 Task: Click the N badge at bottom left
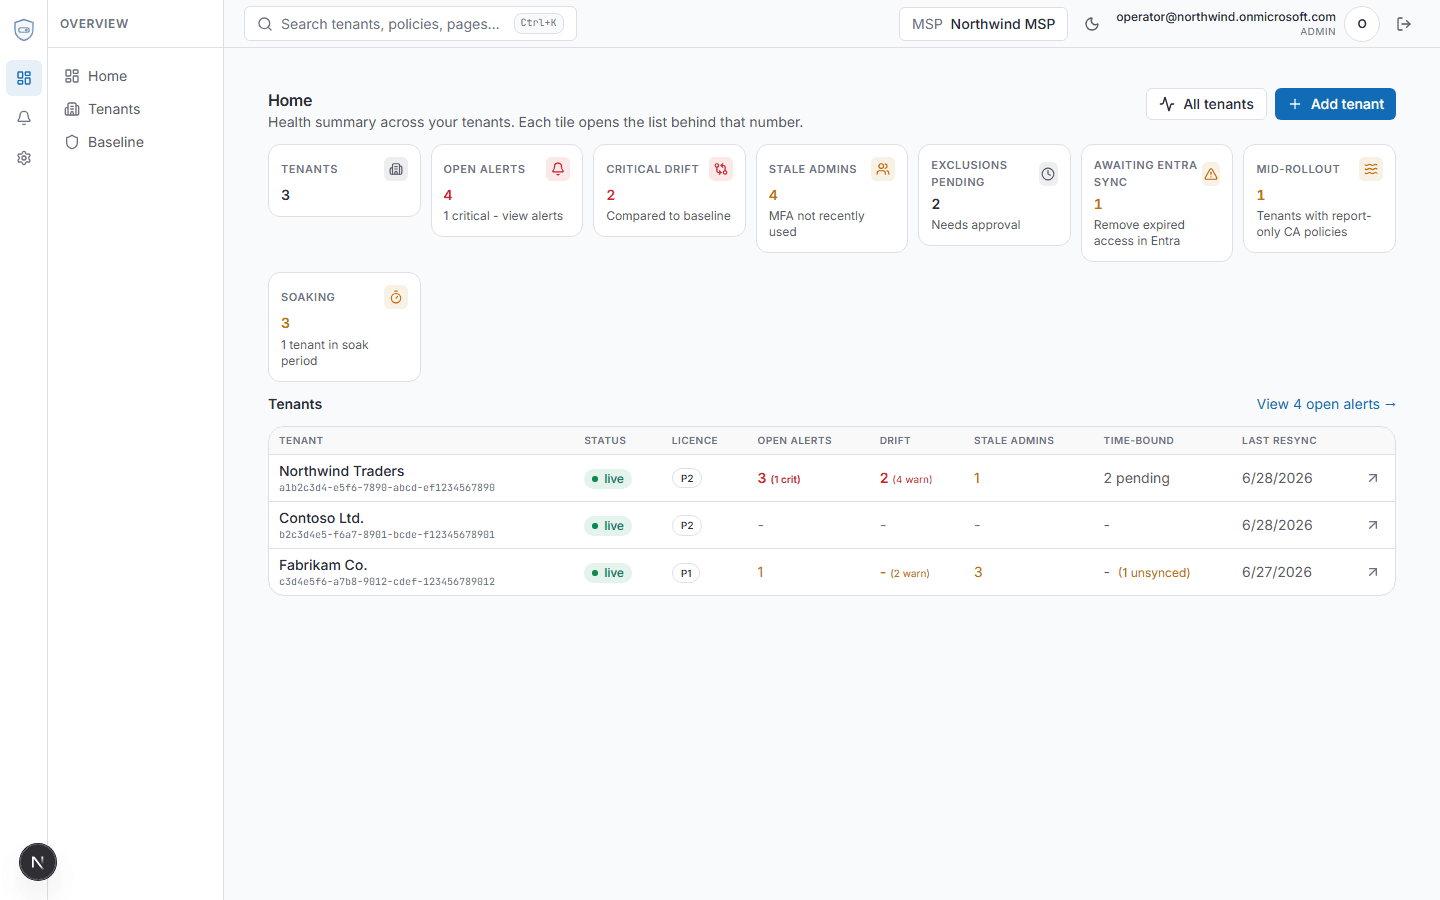pyautogui.click(x=38, y=862)
